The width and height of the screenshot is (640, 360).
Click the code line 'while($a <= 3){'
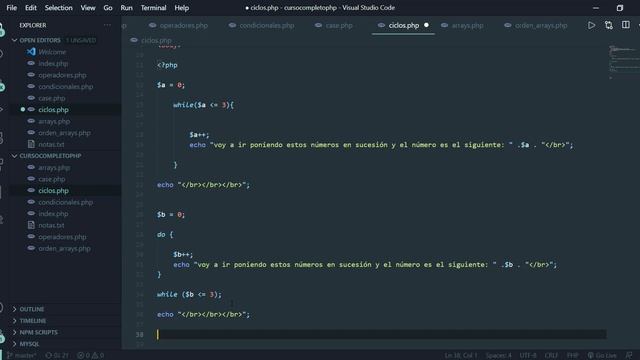(203, 105)
